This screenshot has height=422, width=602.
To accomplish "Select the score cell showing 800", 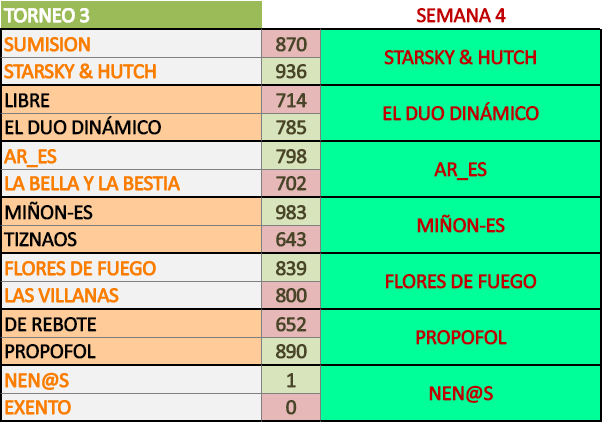I will pyautogui.click(x=290, y=296).
